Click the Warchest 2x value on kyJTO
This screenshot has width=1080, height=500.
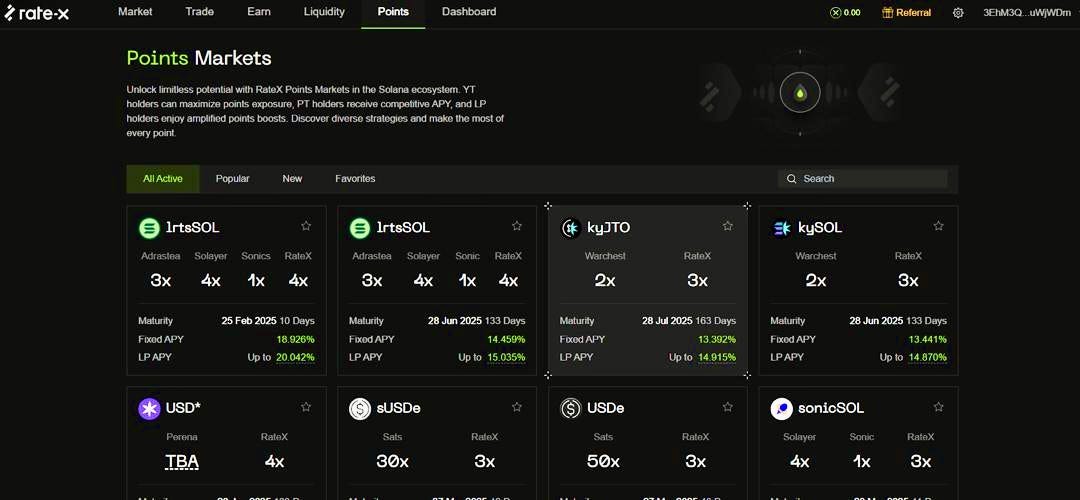(x=605, y=280)
